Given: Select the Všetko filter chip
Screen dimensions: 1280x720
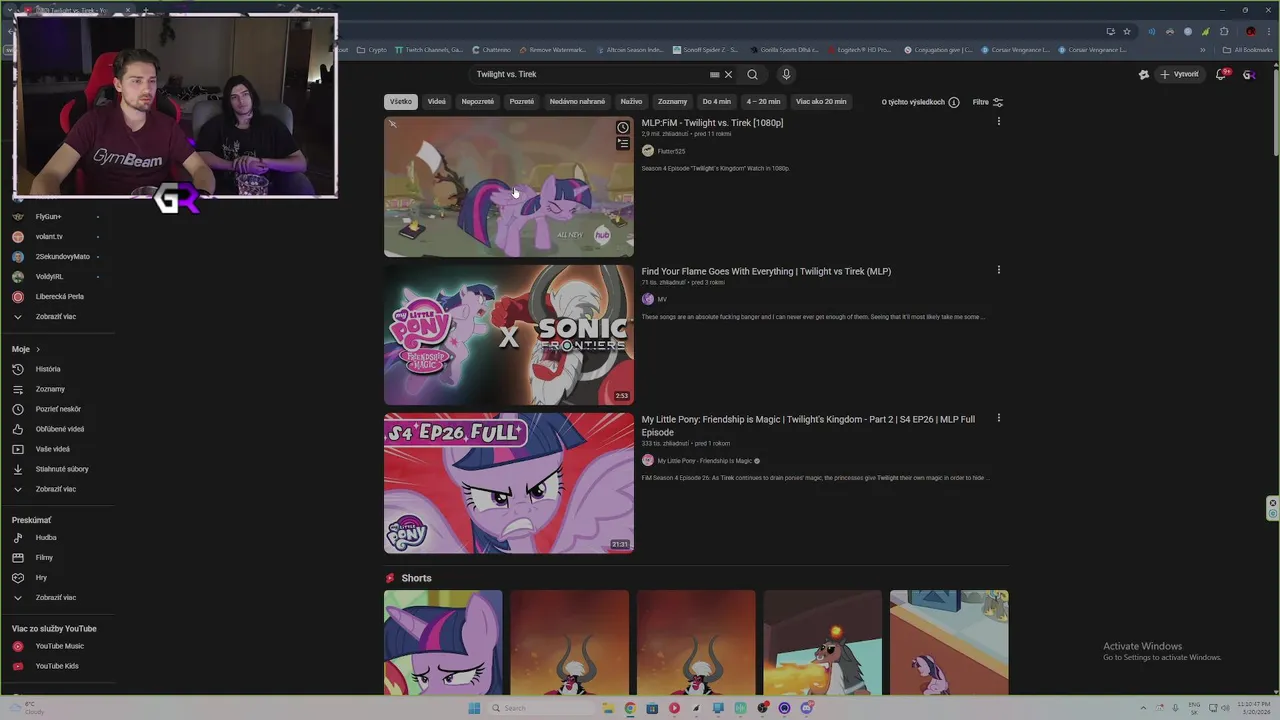Looking at the screenshot, I should [x=401, y=102].
